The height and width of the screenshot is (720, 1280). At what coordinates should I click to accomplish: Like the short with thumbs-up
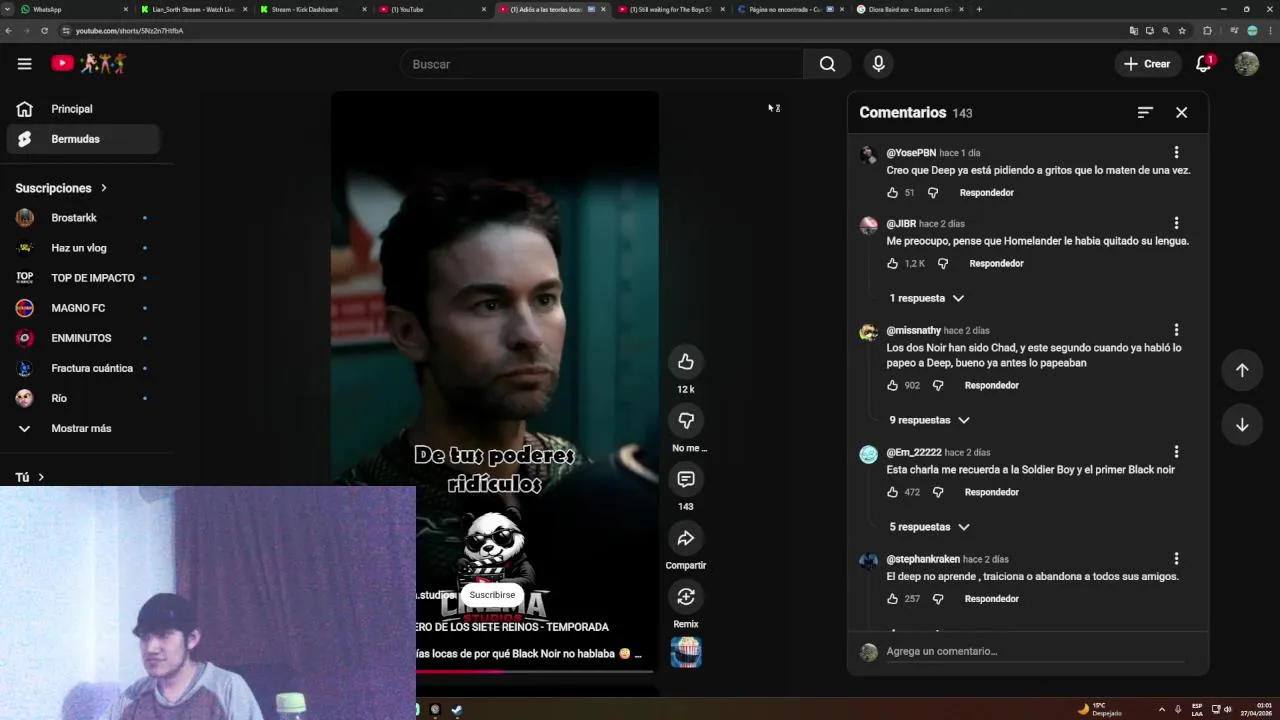coord(686,361)
